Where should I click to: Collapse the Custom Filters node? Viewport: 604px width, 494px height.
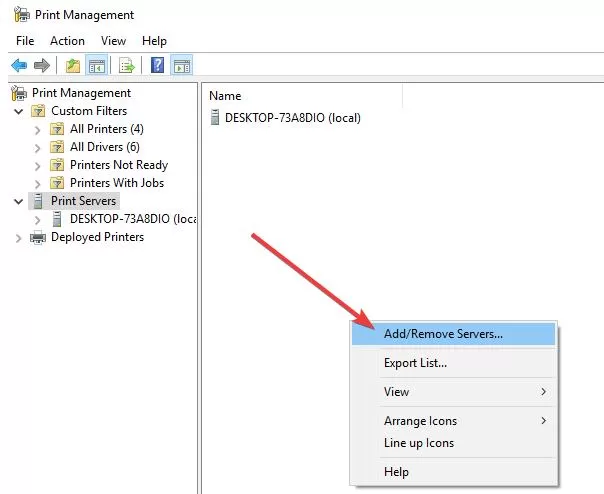(18, 112)
